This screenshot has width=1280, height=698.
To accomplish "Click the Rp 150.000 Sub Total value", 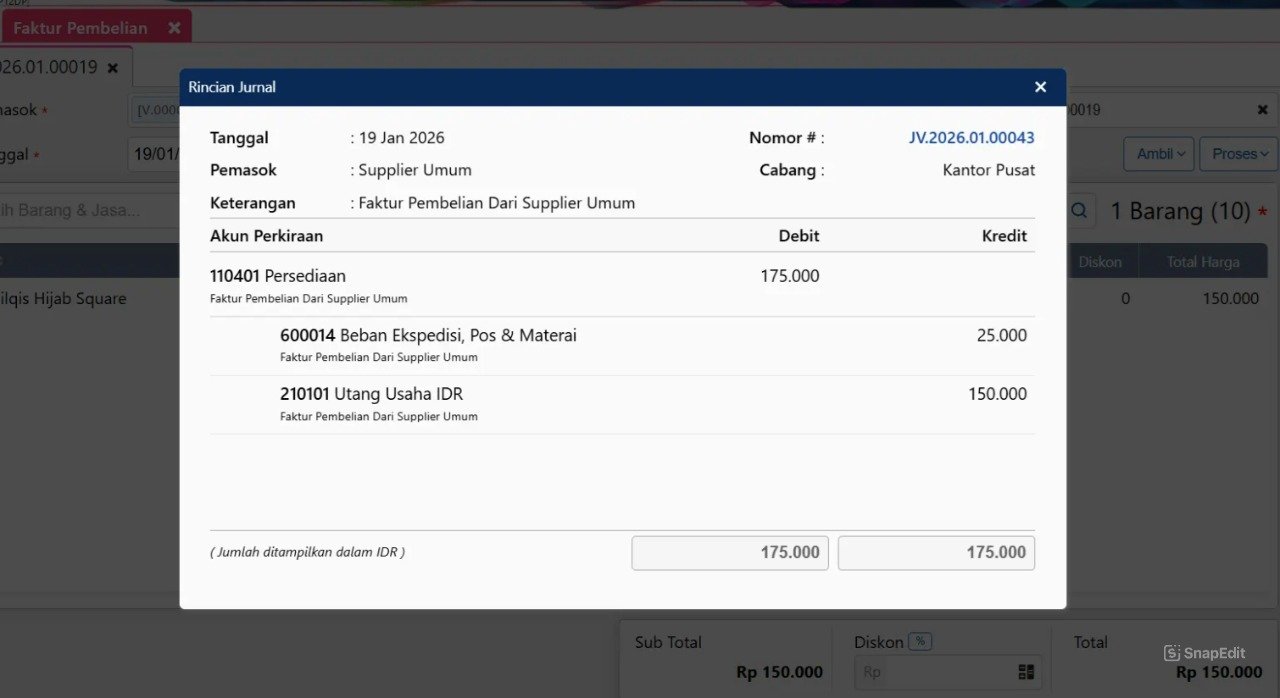I will (x=779, y=672).
